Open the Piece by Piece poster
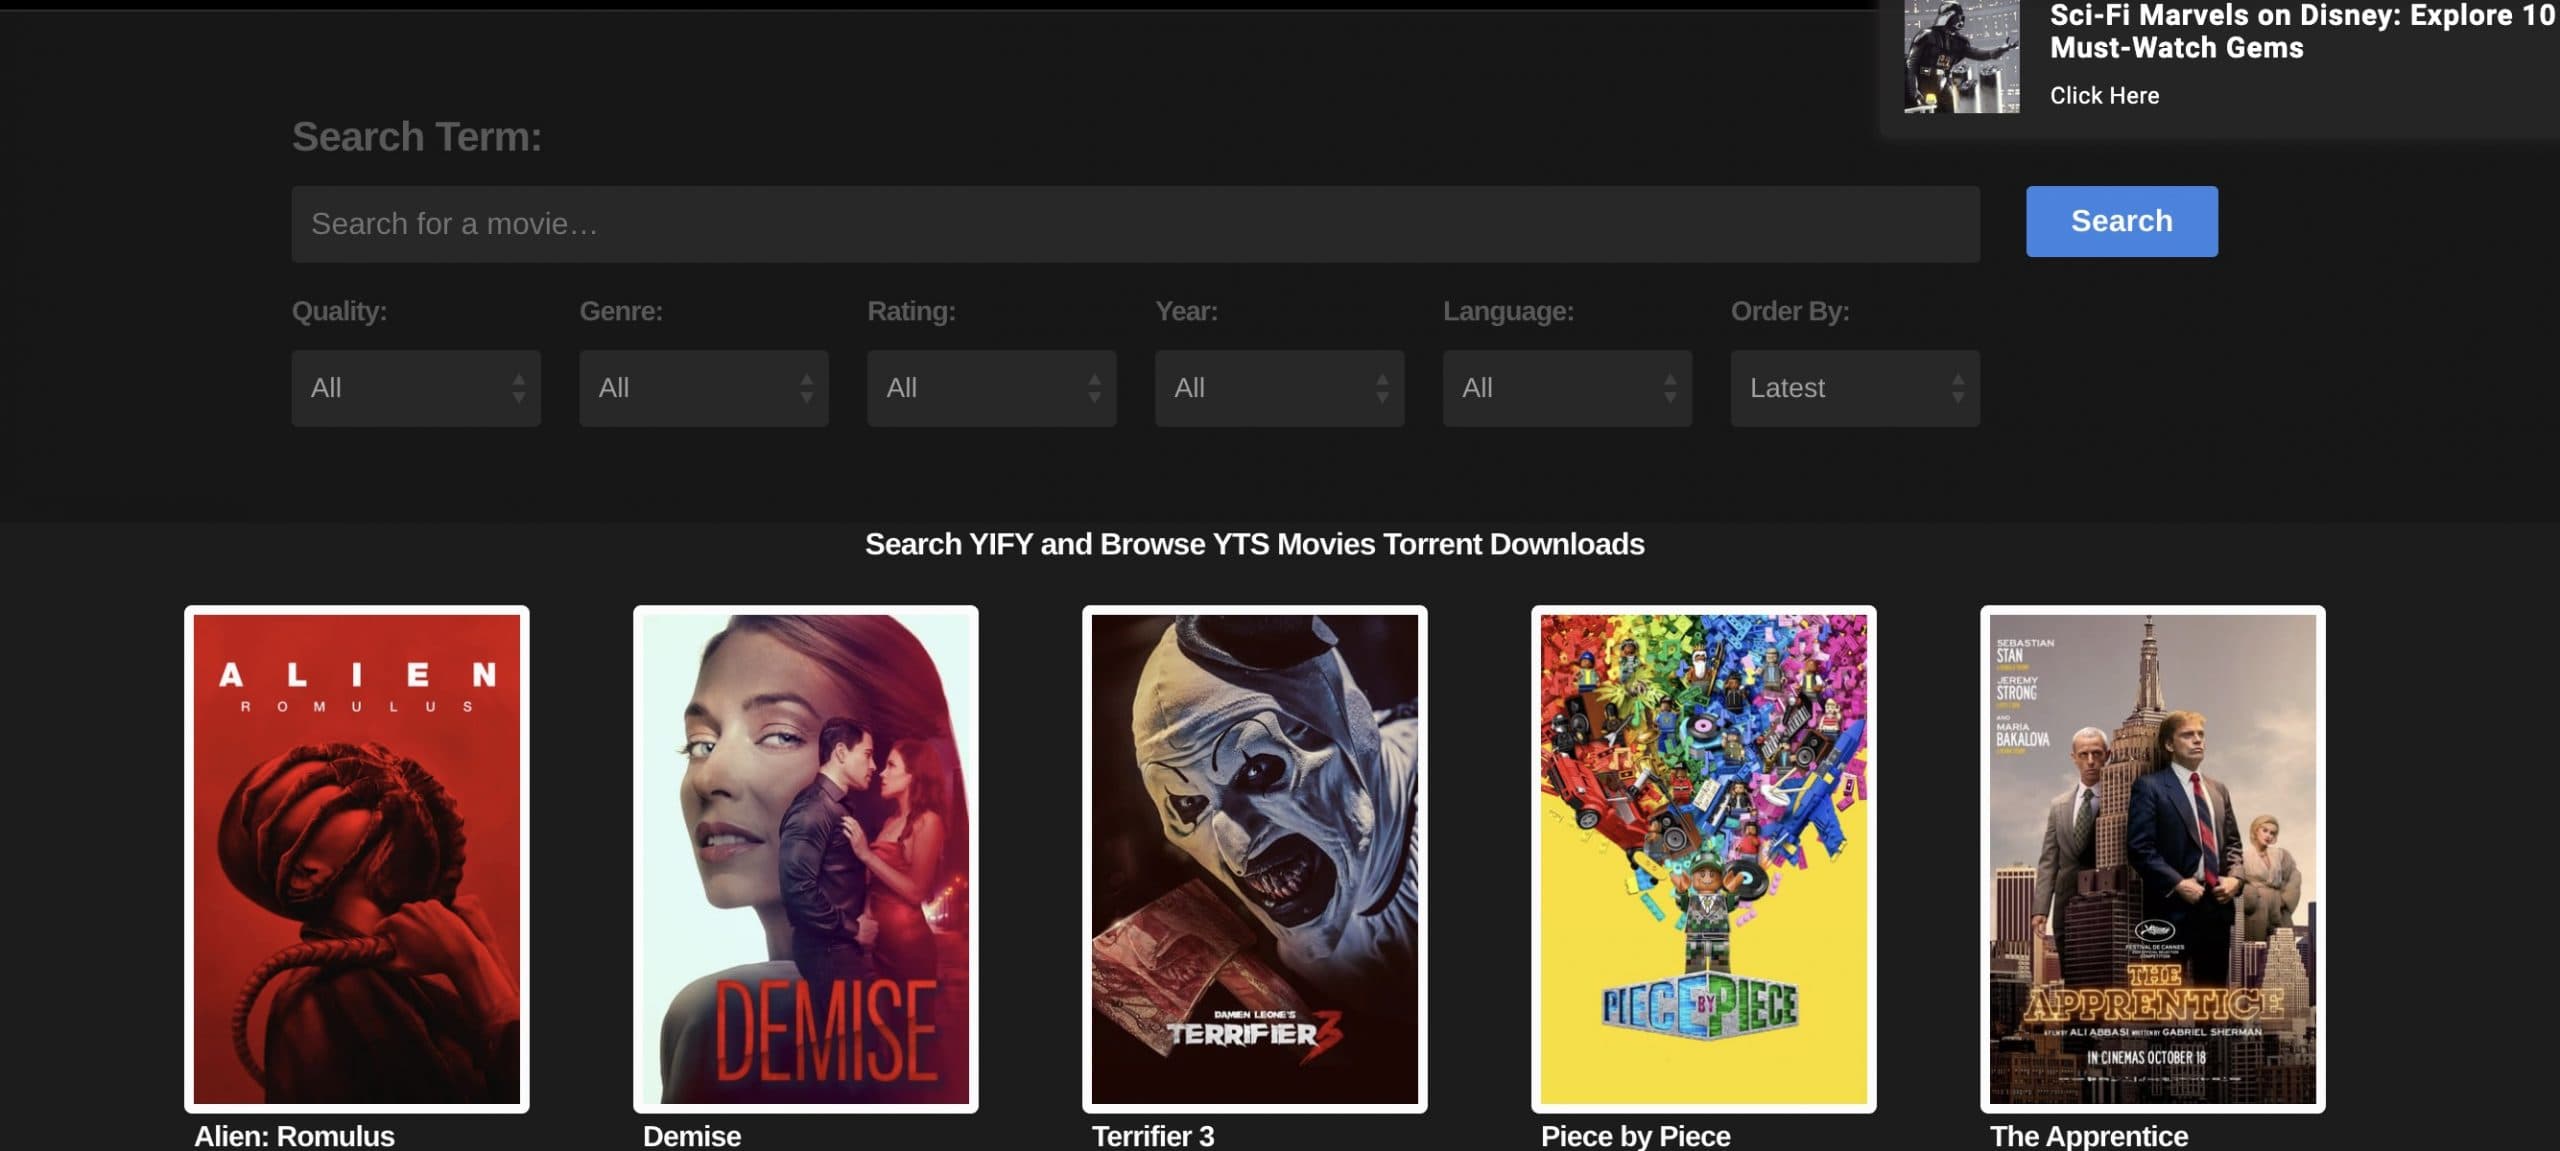The height and width of the screenshot is (1151, 2560). point(1703,858)
